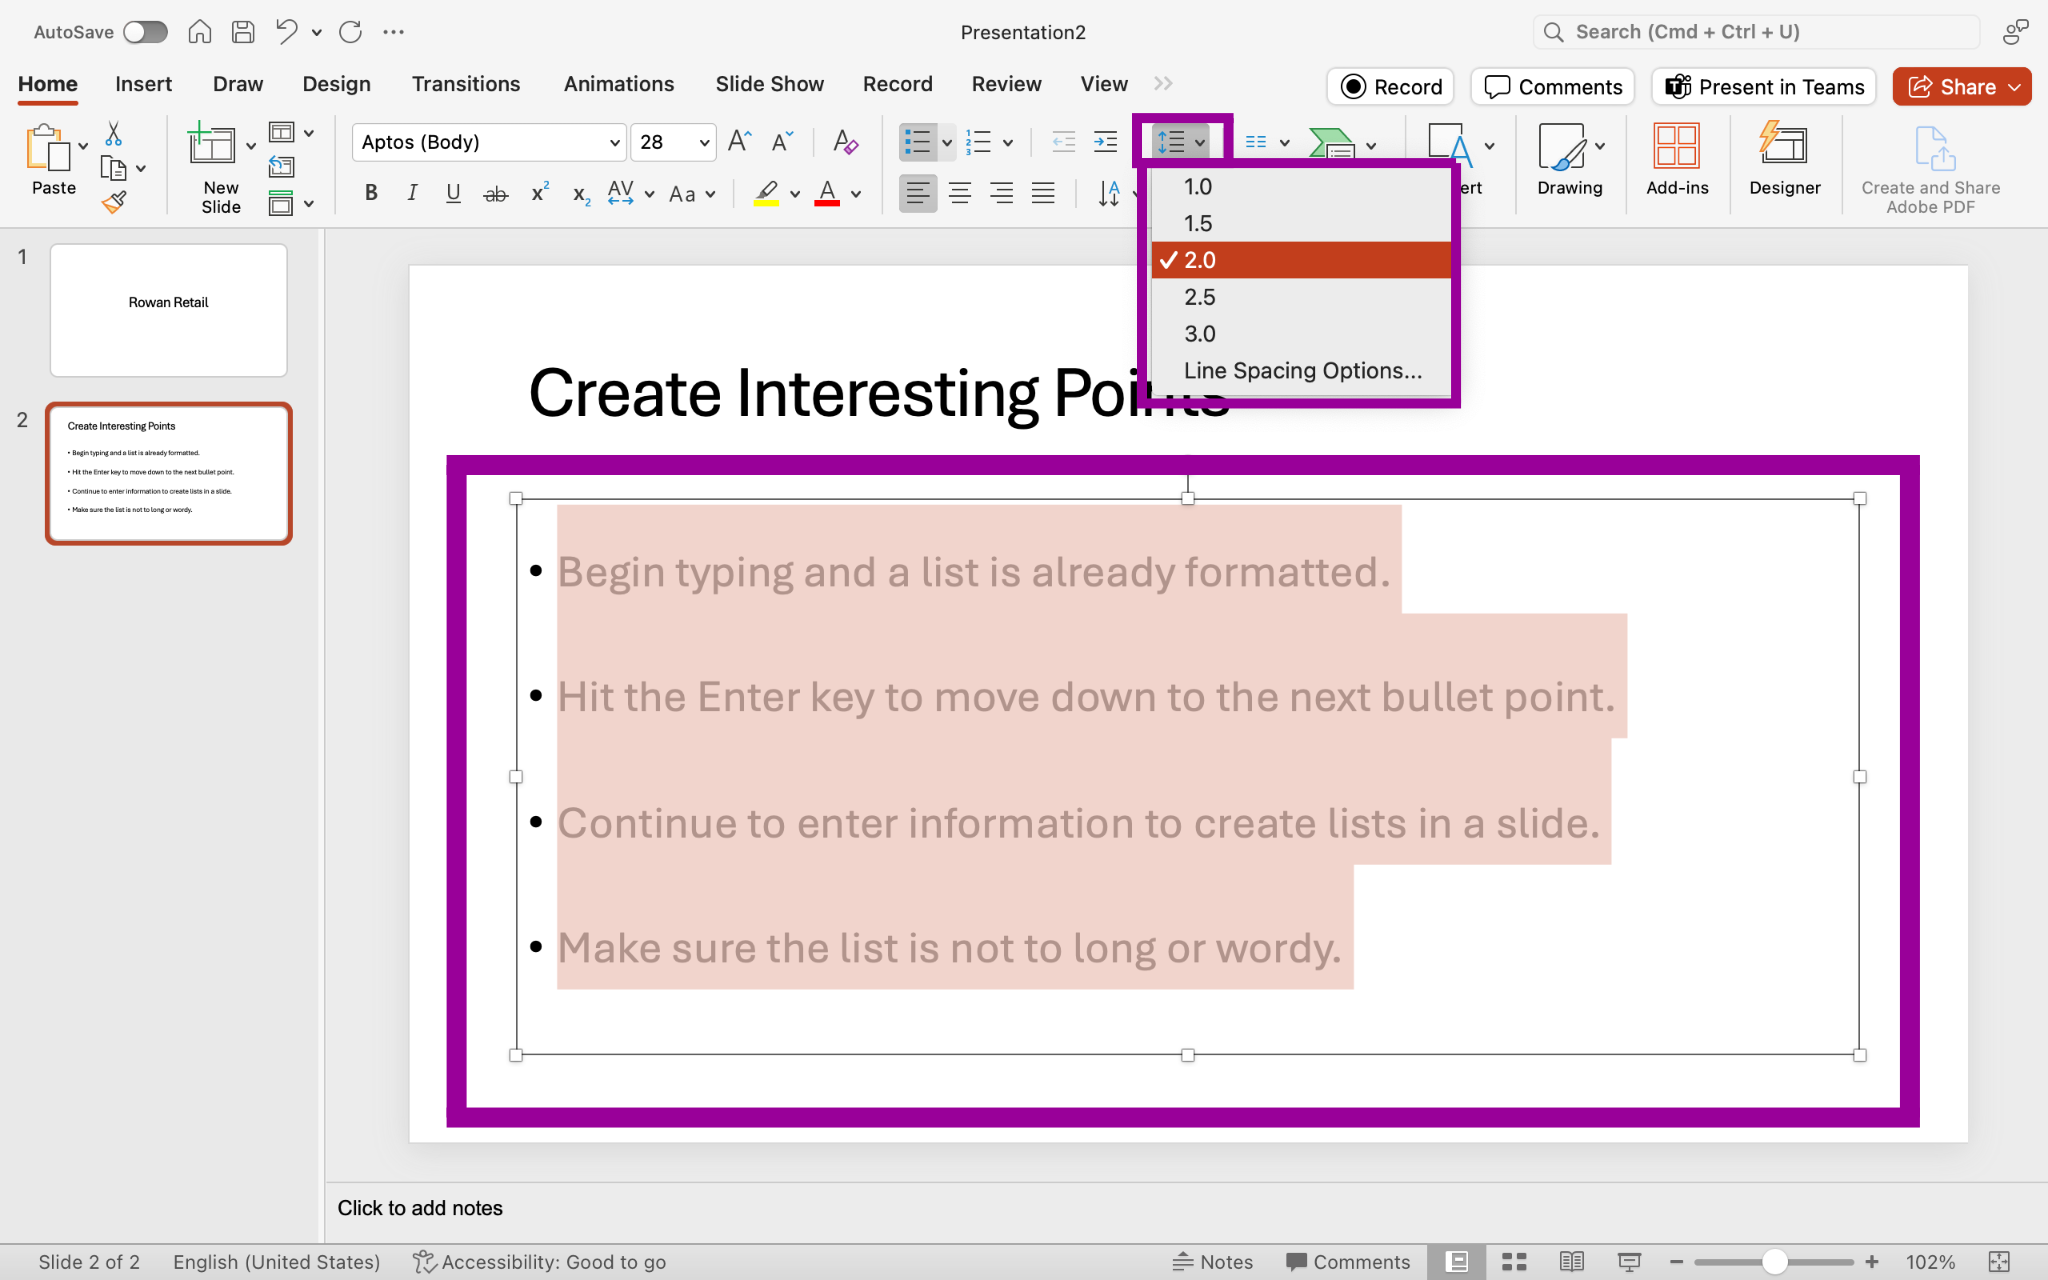Expand the Character Spacing AV dropdown
2048x1280 pixels.
649,194
